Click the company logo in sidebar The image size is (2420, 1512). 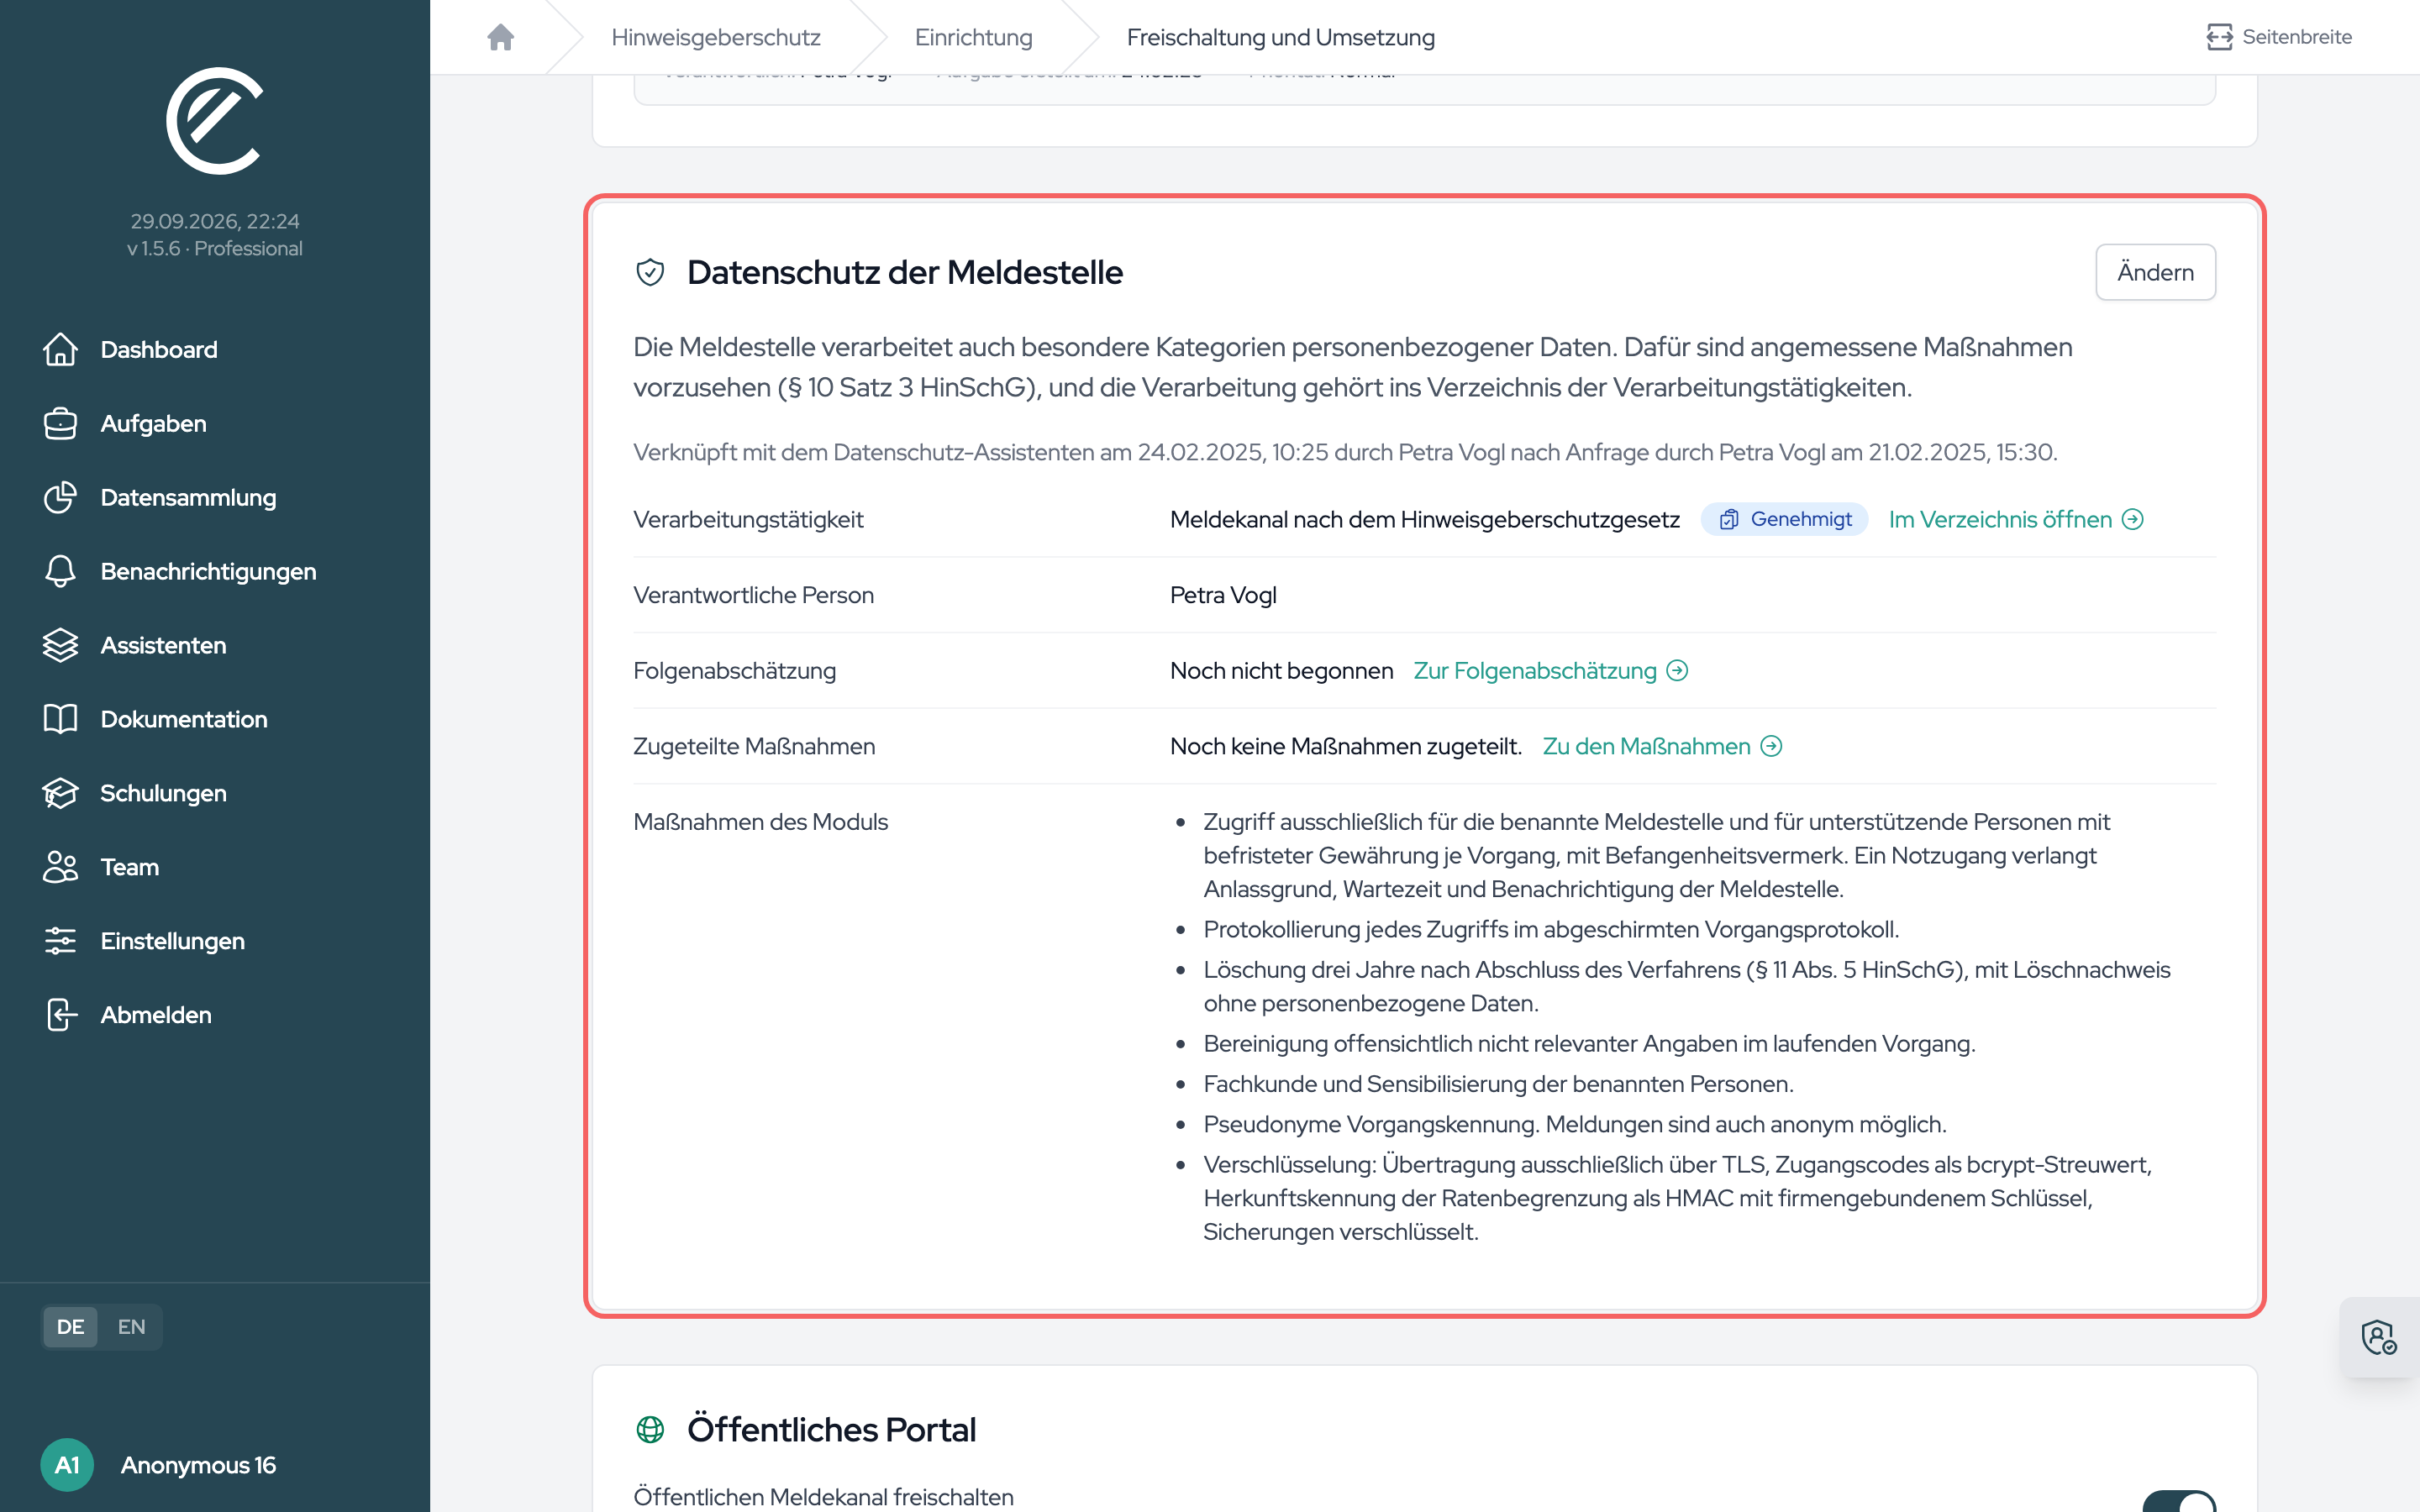pyautogui.click(x=214, y=121)
